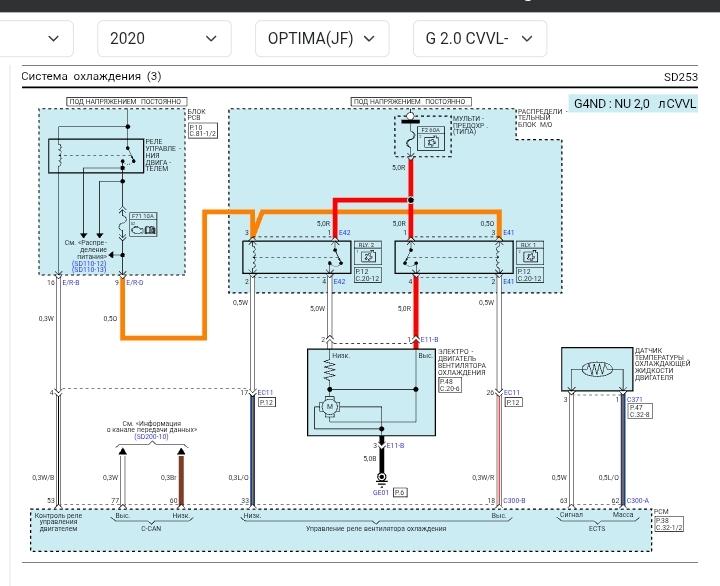Open the P.6 reference box near GE01

click(x=400, y=492)
